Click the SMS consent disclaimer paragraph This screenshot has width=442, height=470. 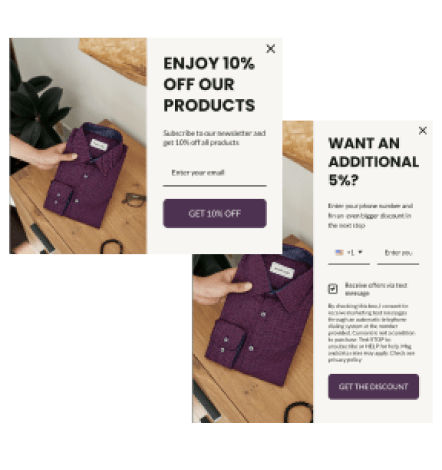tap(371, 333)
